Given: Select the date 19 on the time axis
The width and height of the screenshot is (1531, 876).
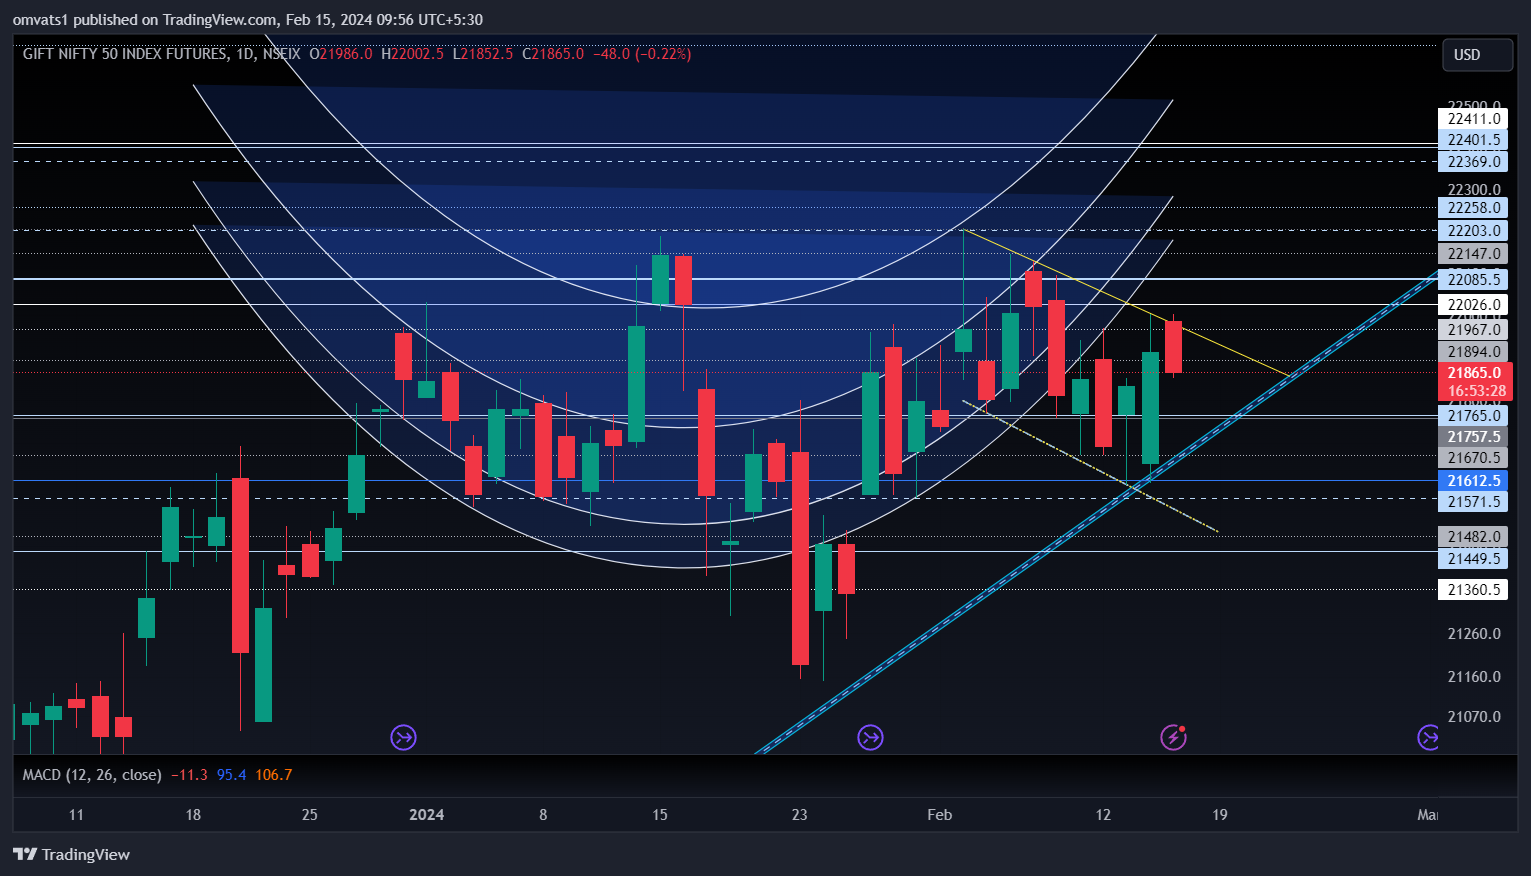Looking at the screenshot, I should click(x=1220, y=815).
